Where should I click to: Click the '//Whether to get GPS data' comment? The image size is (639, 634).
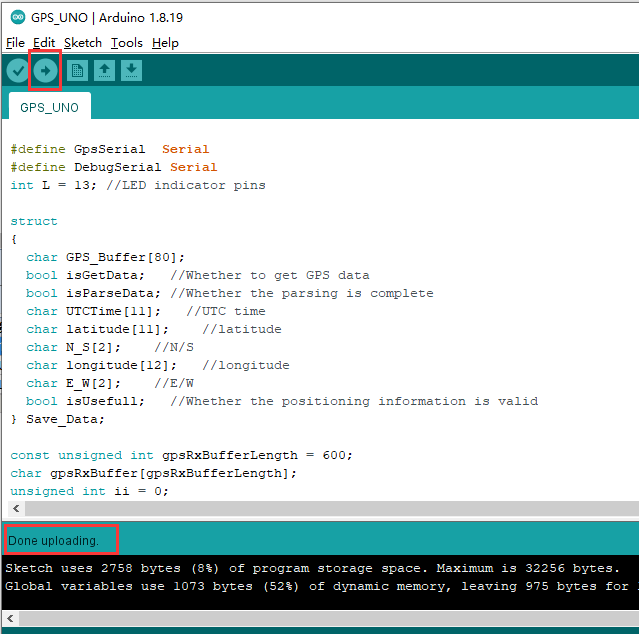pos(270,275)
